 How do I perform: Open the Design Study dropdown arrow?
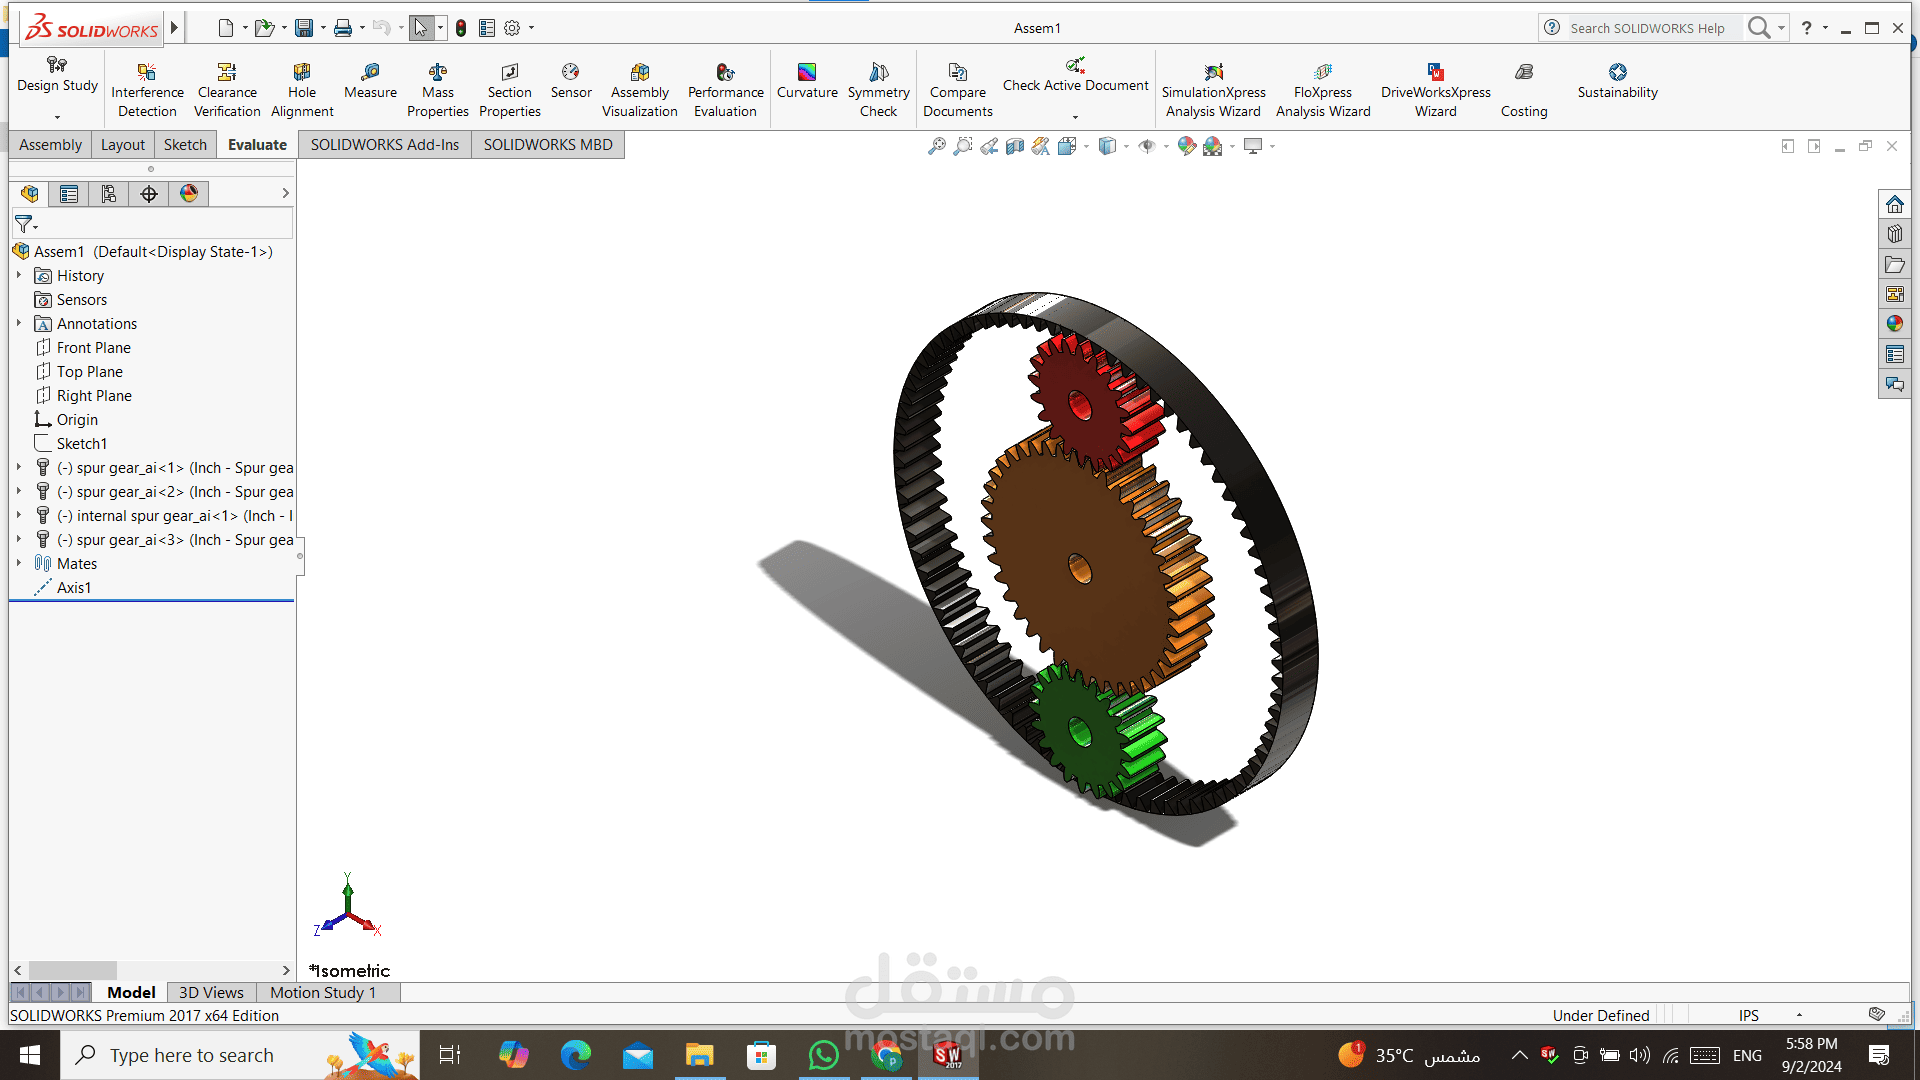pyautogui.click(x=57, y=117)
